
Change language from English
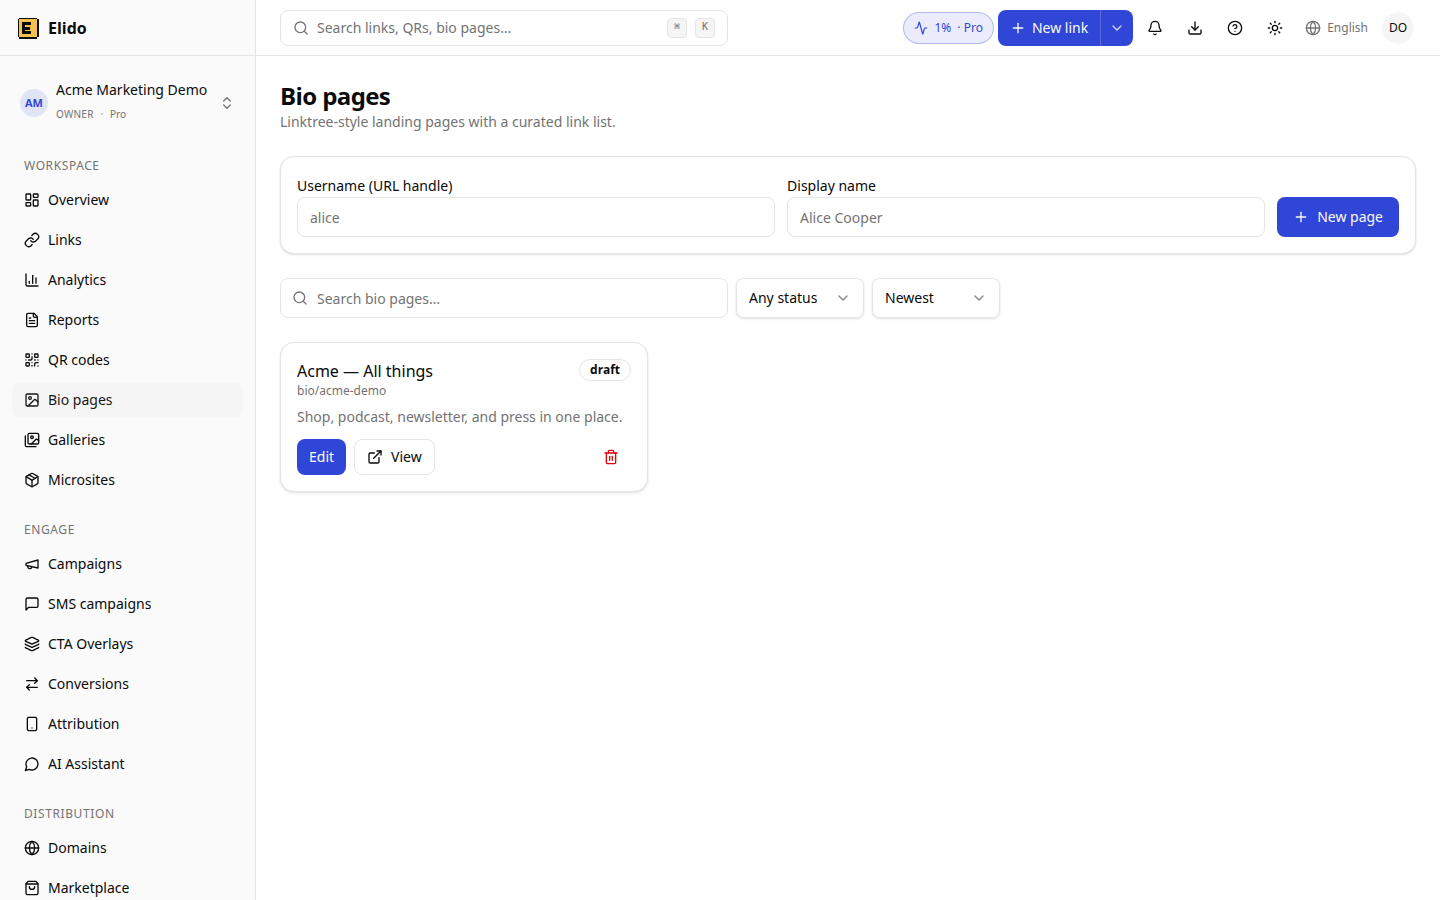[x=1336, y=28]
